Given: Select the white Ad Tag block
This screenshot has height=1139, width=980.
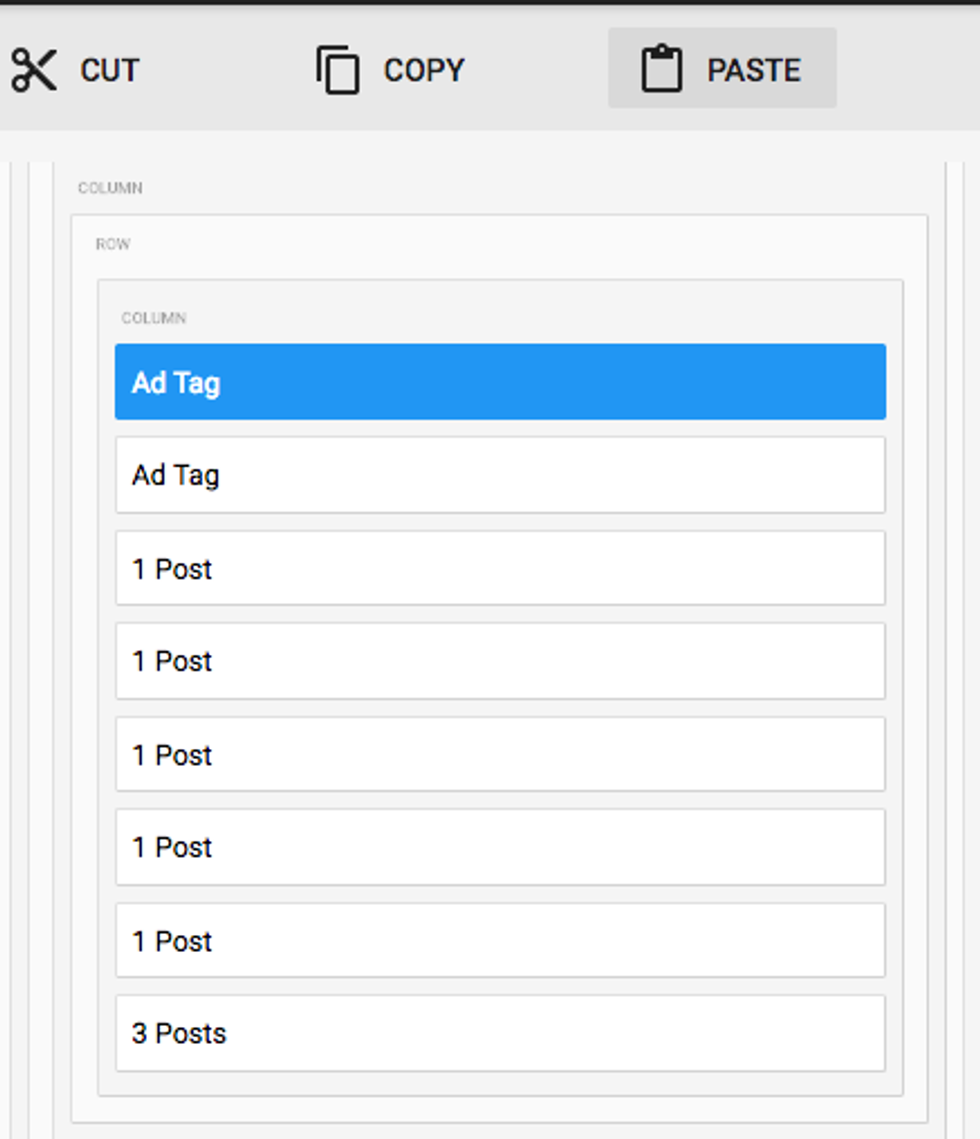Looking at the screenshot, I should pyautogui.click(x=500, y=475).
